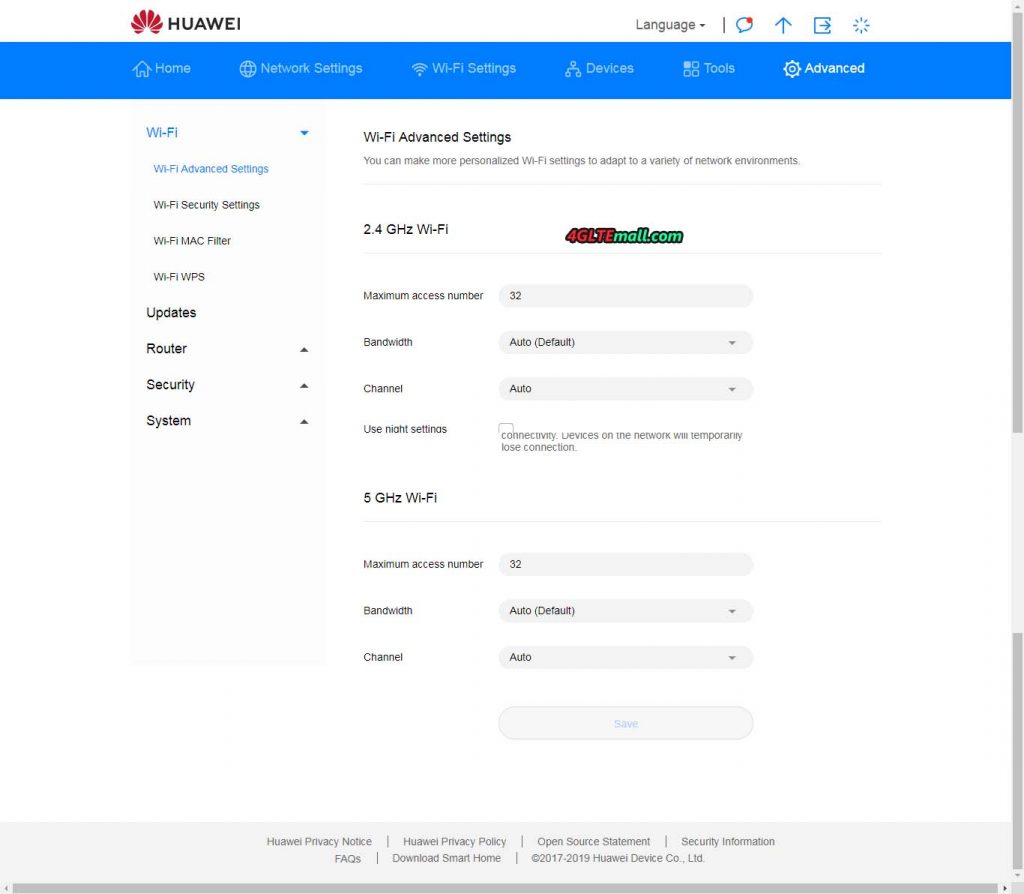The height and width of the screenshot is (894, 1024).
Task: Click the Network Settings globe icon
Action: 246,68
